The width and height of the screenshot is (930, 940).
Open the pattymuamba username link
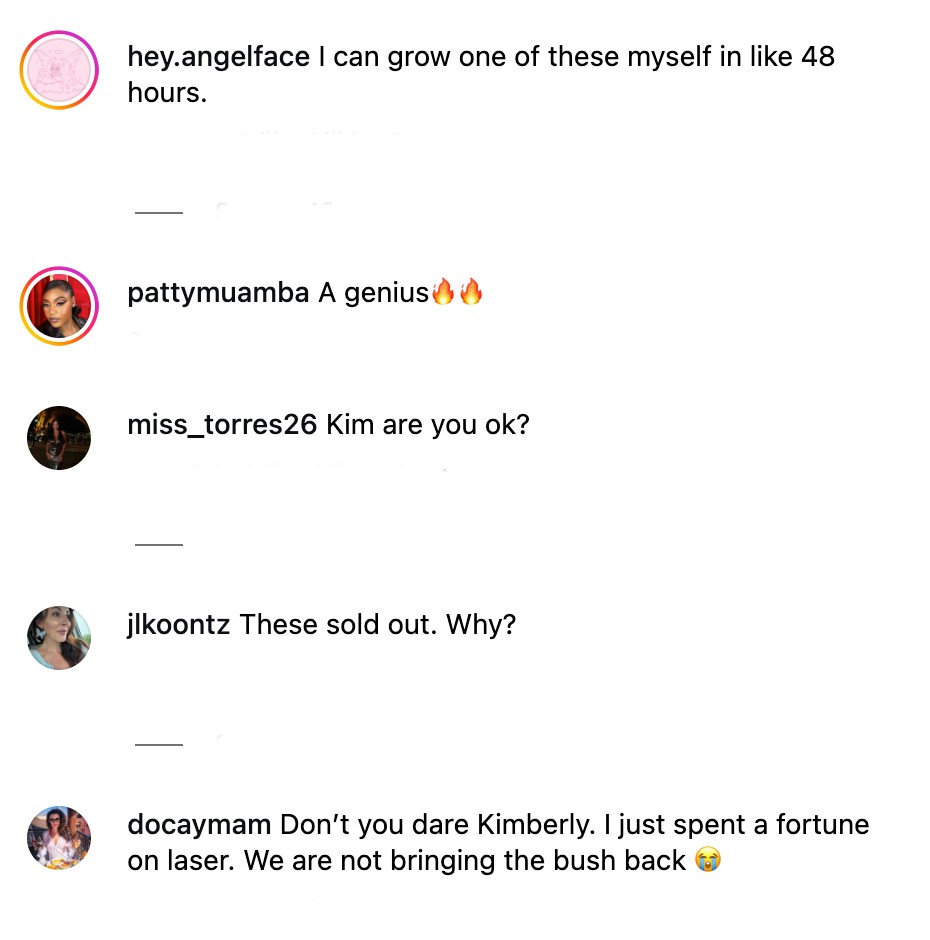point(217,292)
